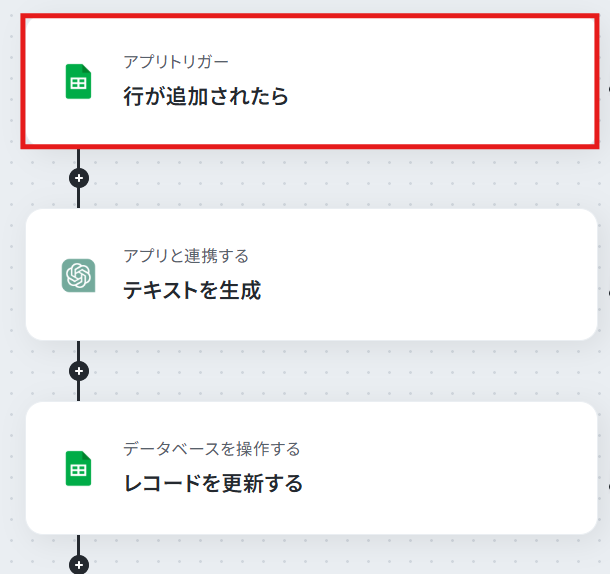Open the red-highlighted app trigger card
This screenshot has width=610, height=574.
(310, 81)
